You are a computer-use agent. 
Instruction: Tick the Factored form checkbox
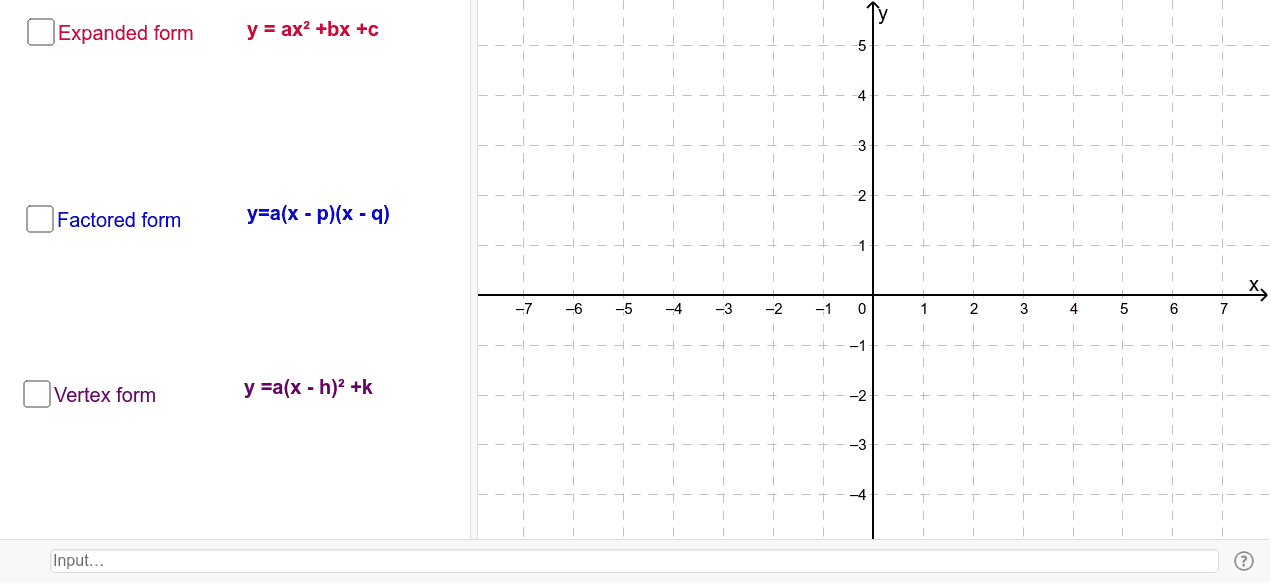point(40,219)
